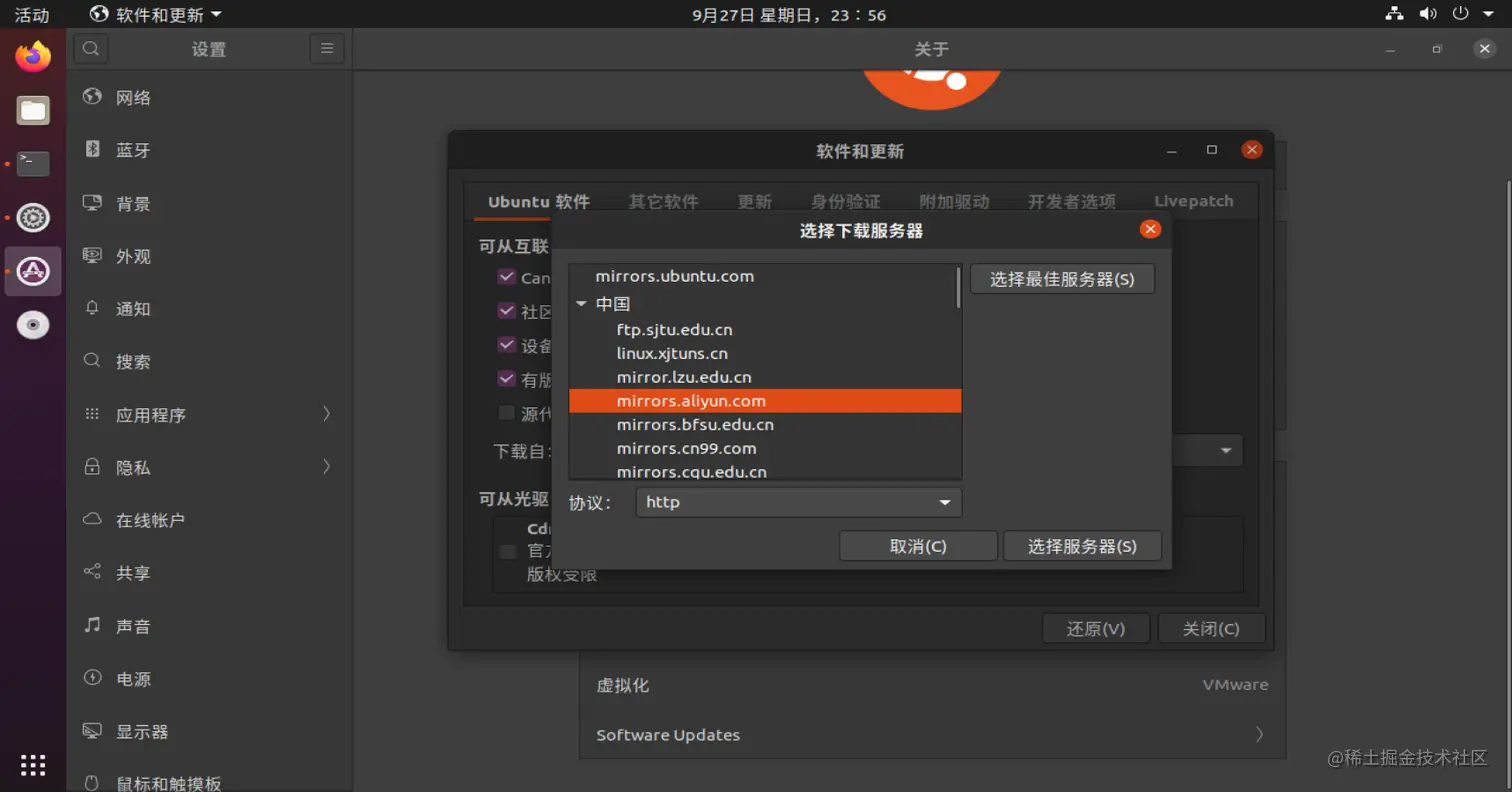
Task: Click the 电源 power icon in the sidebar
Action: (92, 678)
